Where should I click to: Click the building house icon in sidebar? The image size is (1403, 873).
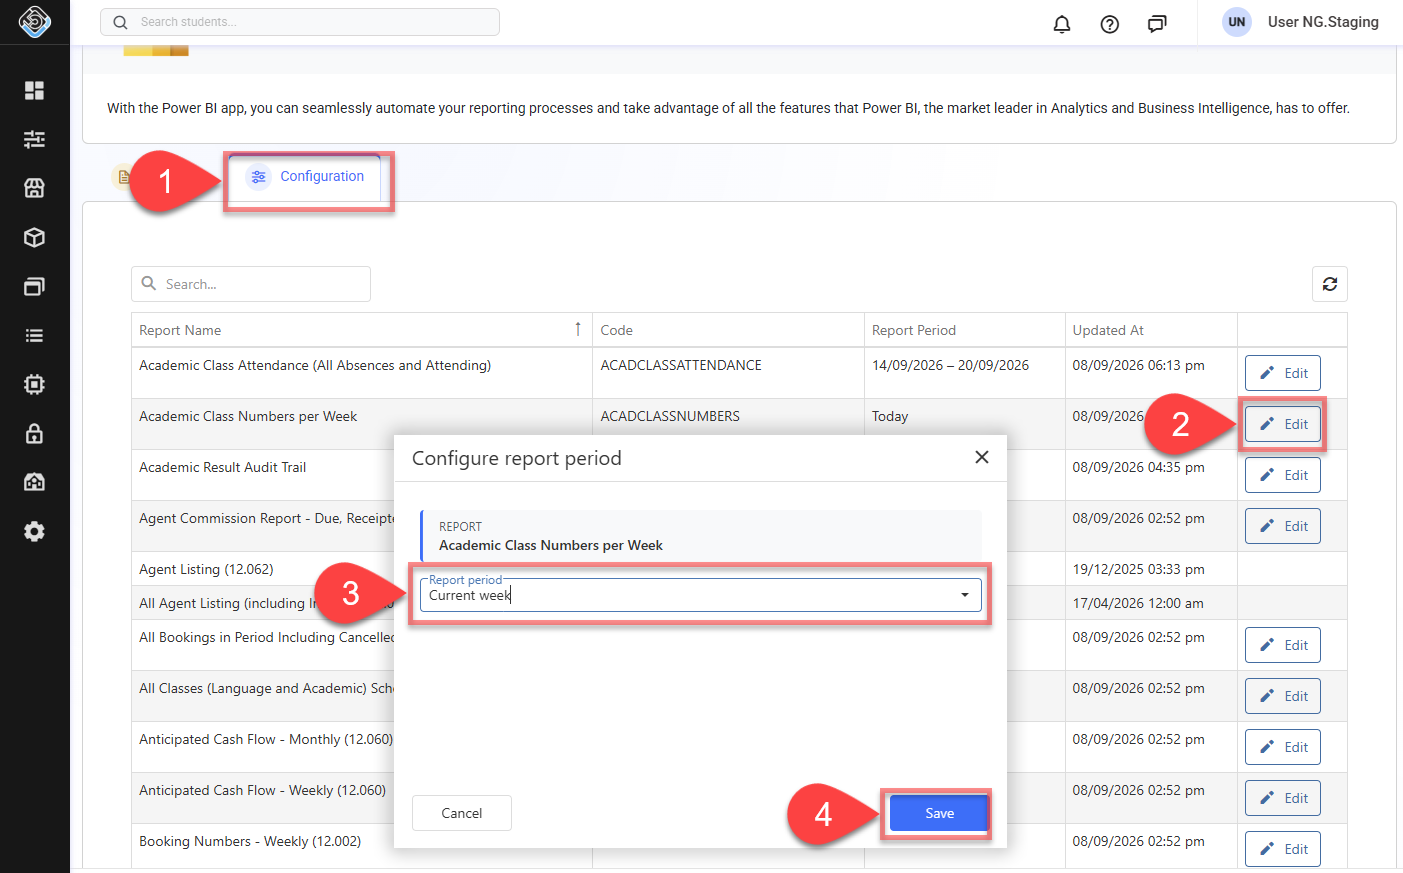pyautogui.click(x=34, y=482)
